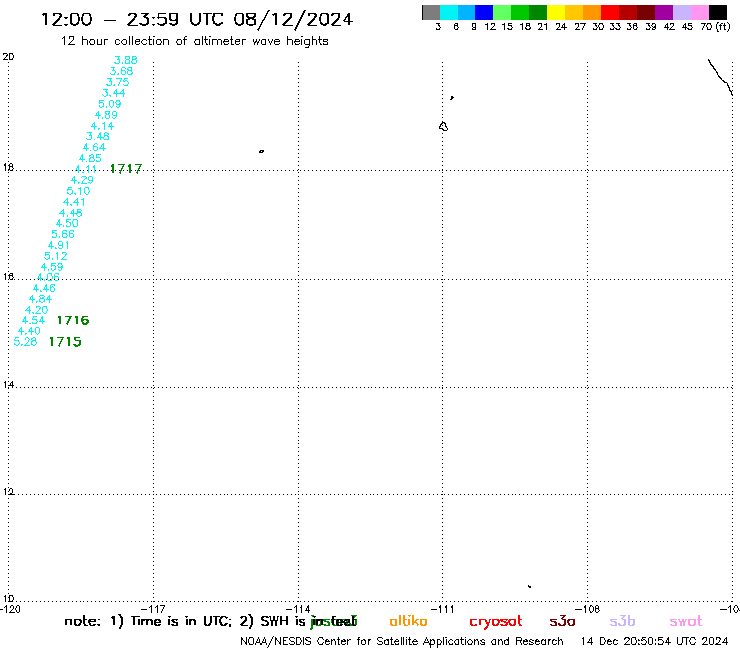Click the dark red s3a label
The height and width of the screenshot is (650, 740).
[562, 622]
